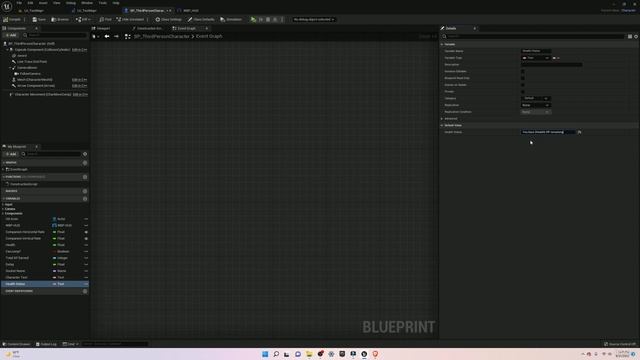Viewport: 640px width, 360px height.
Task: Select ConstructionScript in Functions list
Action: tap(23, 184)
